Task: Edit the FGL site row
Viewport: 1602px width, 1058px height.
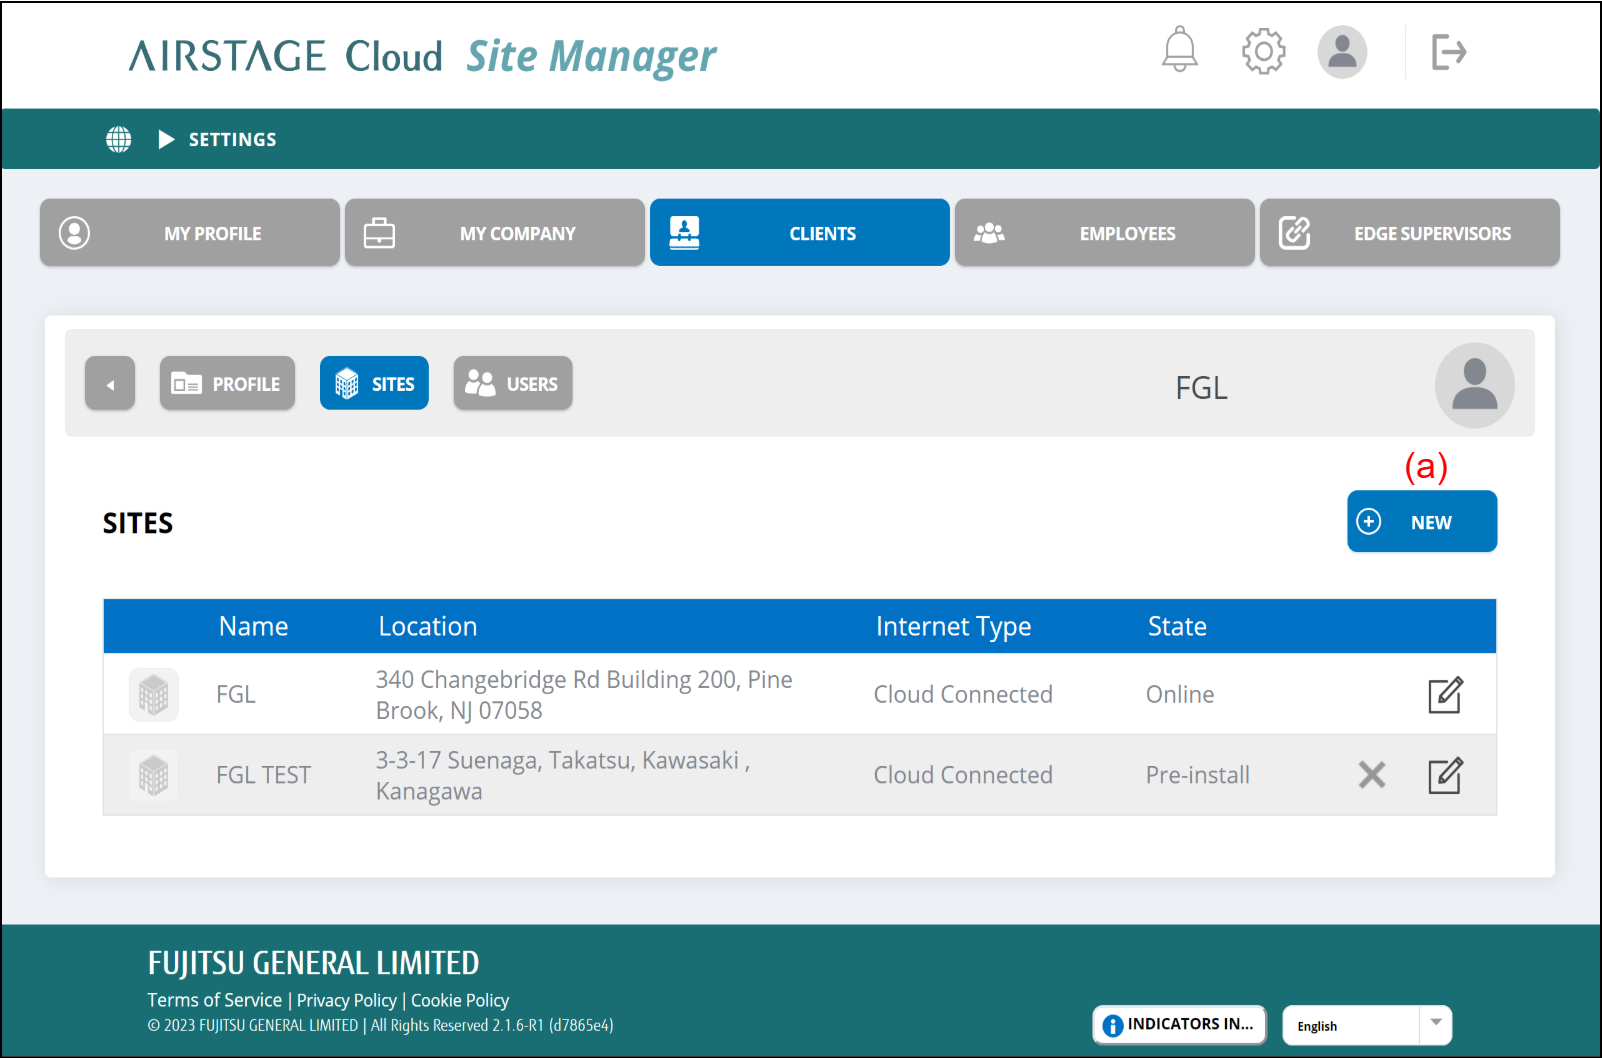Action: (1444, 695)
